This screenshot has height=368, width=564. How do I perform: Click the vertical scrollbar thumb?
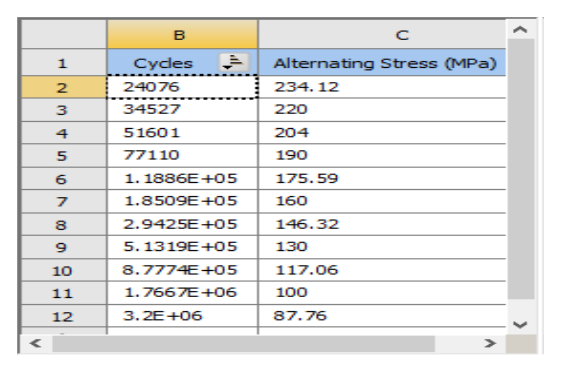(x=520, y=169)
